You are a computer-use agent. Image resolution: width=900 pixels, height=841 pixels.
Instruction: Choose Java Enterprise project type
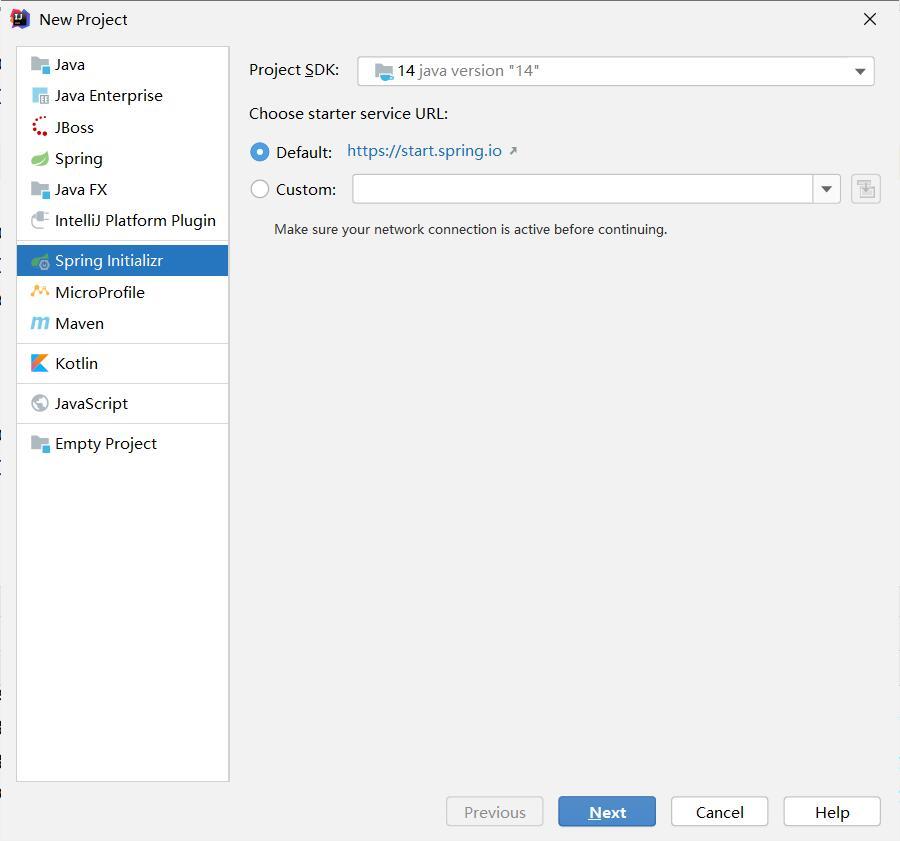pos(122,96)
